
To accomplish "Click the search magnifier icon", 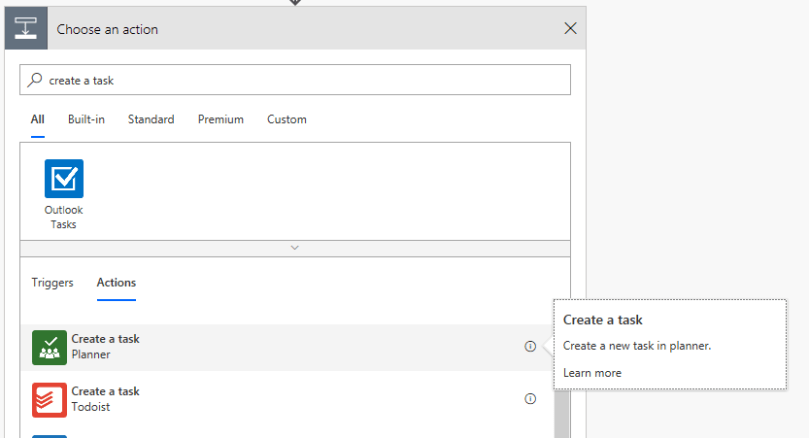I will (x=35, y=80).
